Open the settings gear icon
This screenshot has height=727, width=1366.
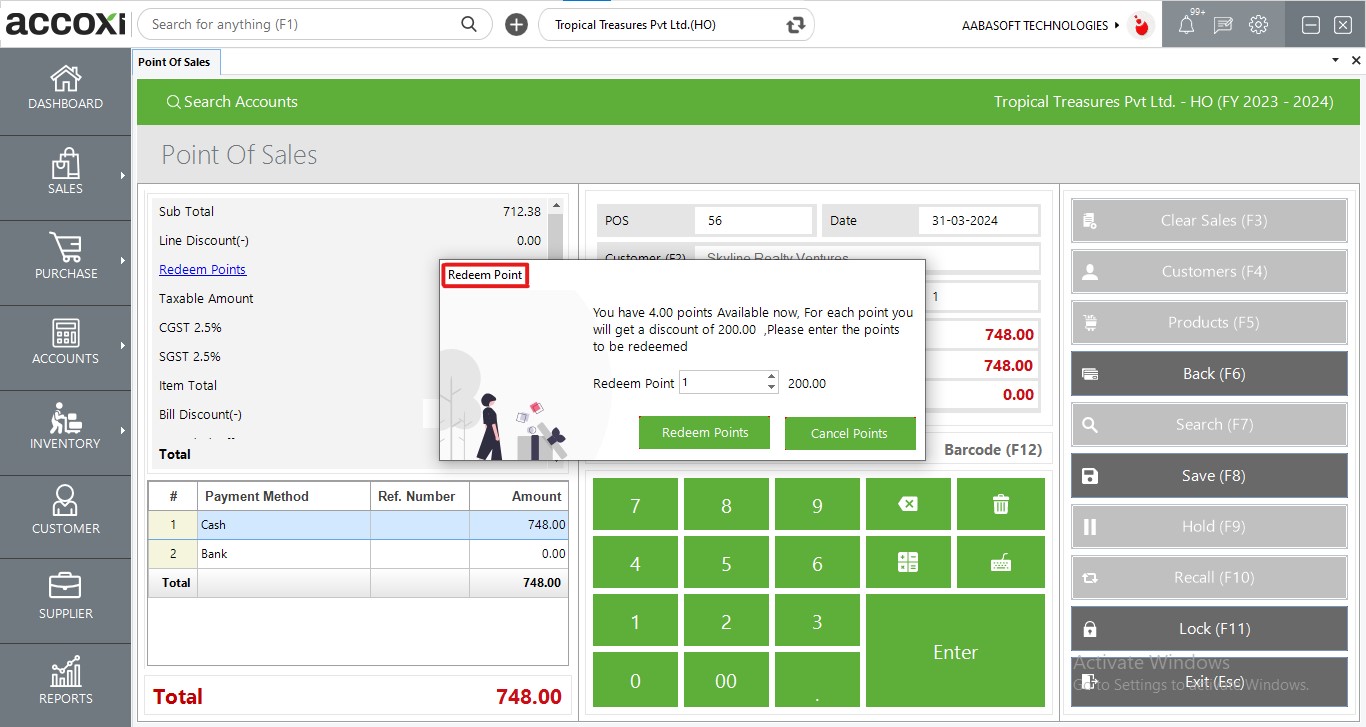point(1258,25)
